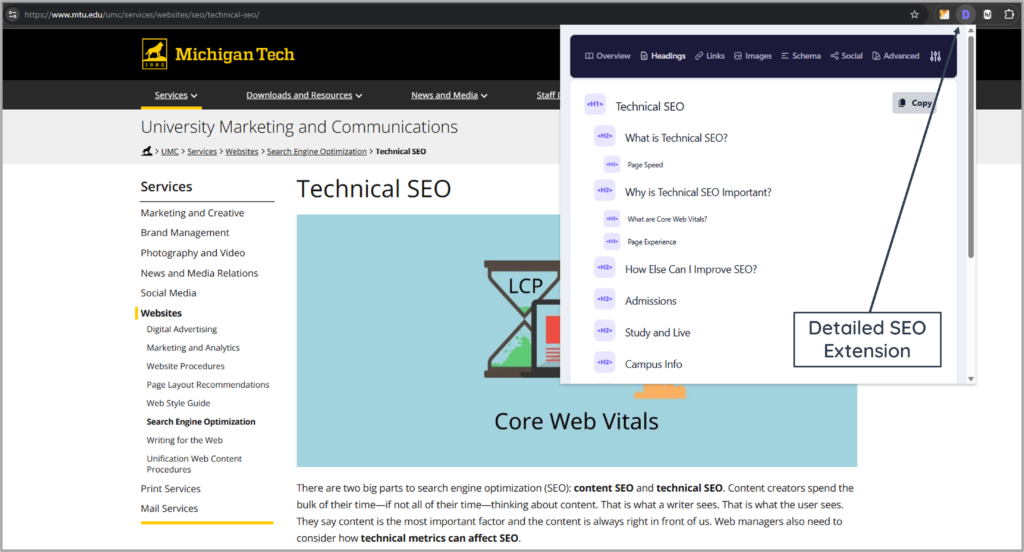Viewport: 1024px width, 552px height.
Task: Open the browser extensions puzzle icon
Action: [x=1009, y=14]
